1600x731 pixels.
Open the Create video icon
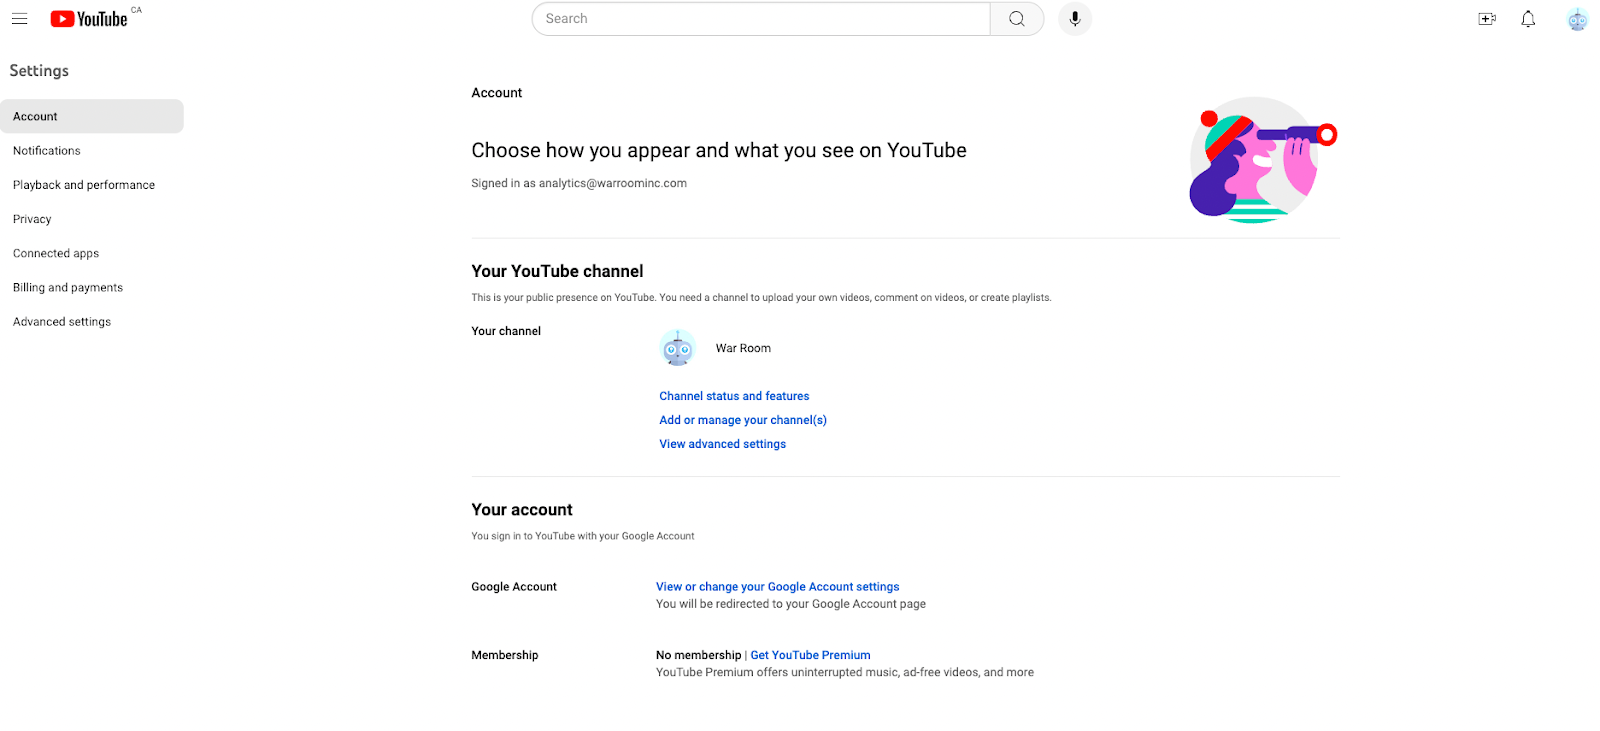click(1487, 19)
